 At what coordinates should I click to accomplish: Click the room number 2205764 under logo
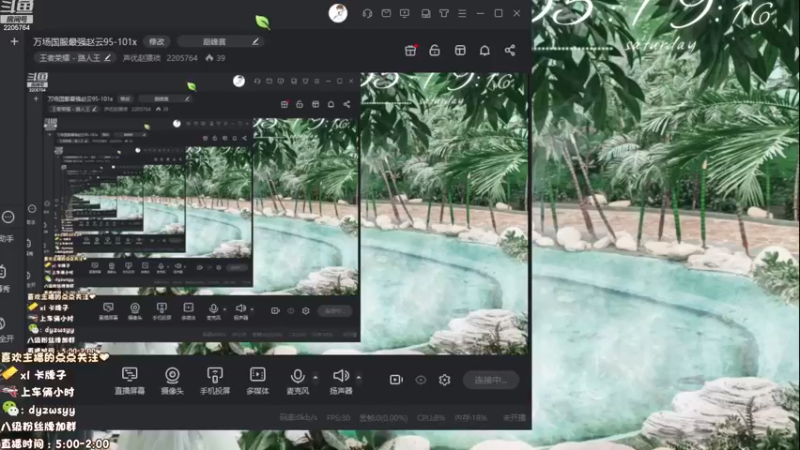coord(16,28)
